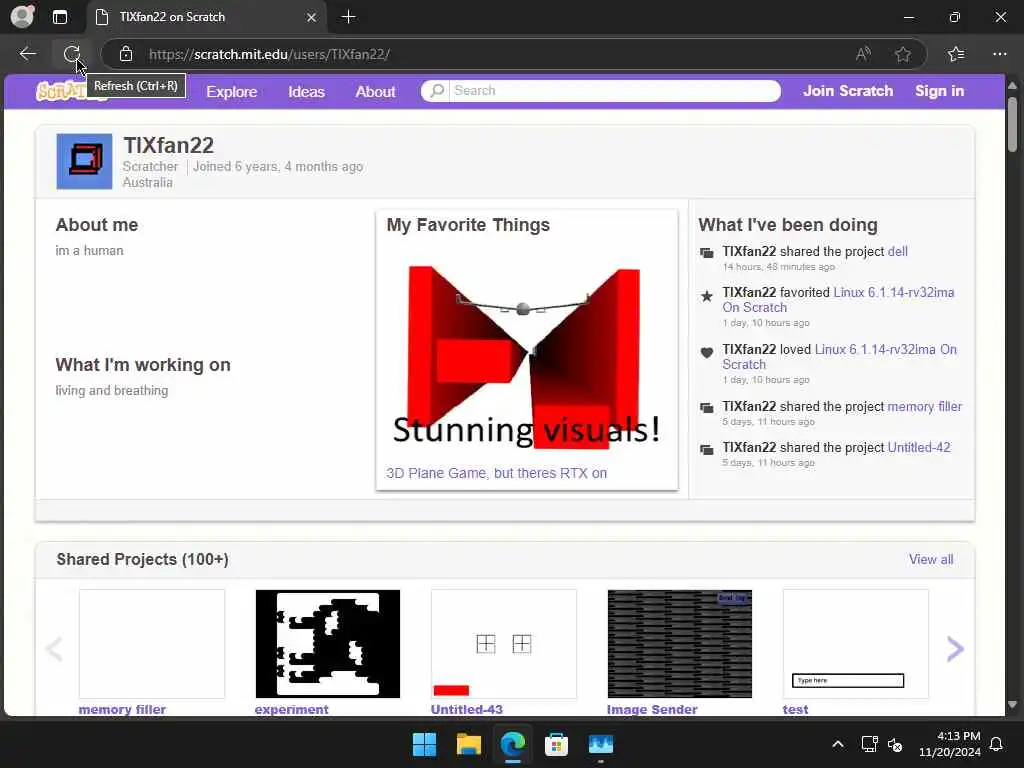The image size is (1024, 768).
Task: Open experiment project thumbnail
Action: click(327, 644)
